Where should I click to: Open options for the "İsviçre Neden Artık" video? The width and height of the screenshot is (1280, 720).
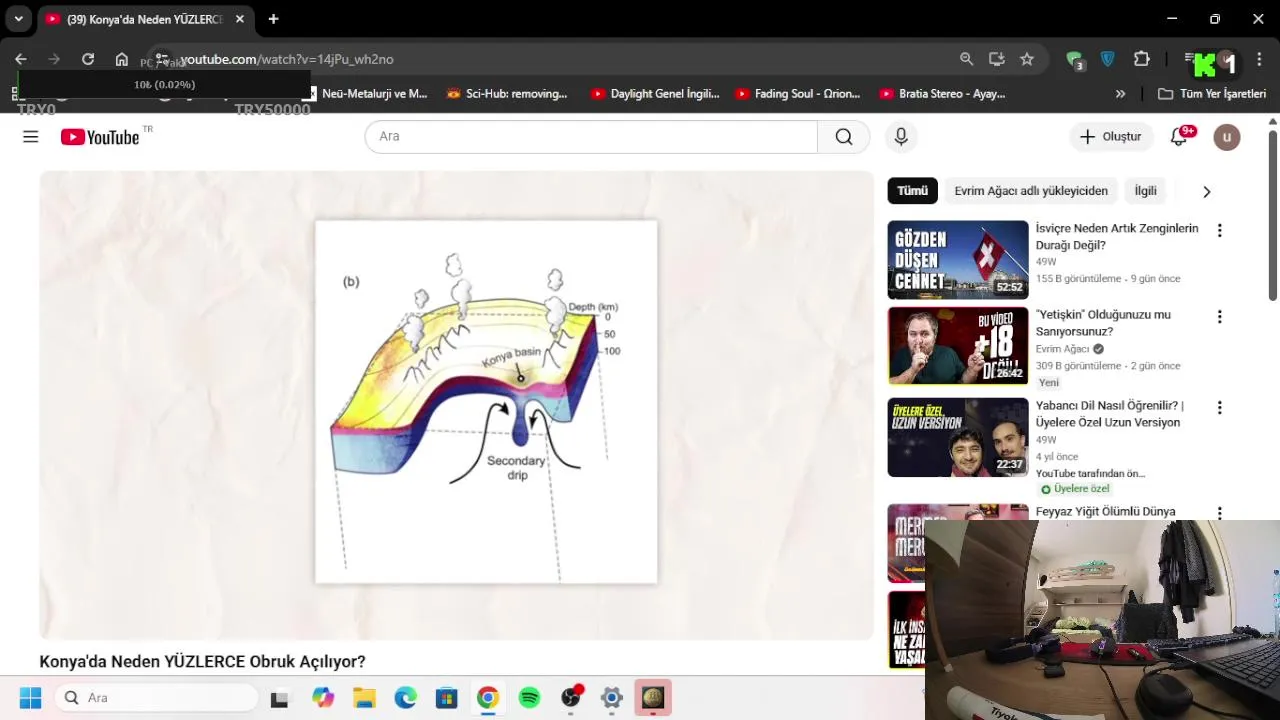[1219, 230]
